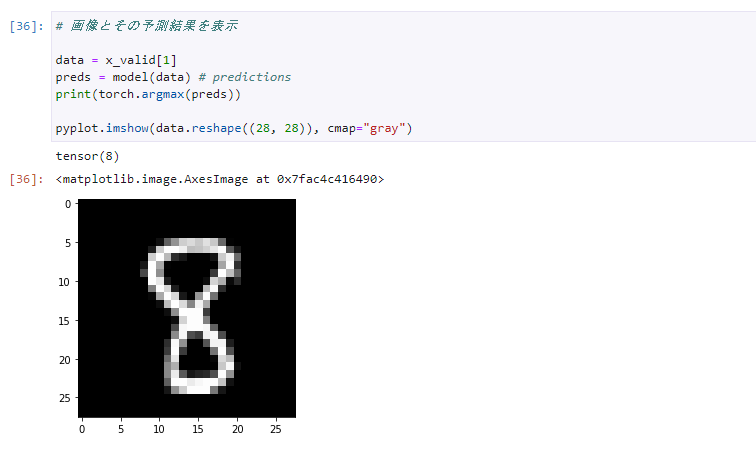
Task: Click the upper loop of the 8 digit
Action: (x=191, y=271)
